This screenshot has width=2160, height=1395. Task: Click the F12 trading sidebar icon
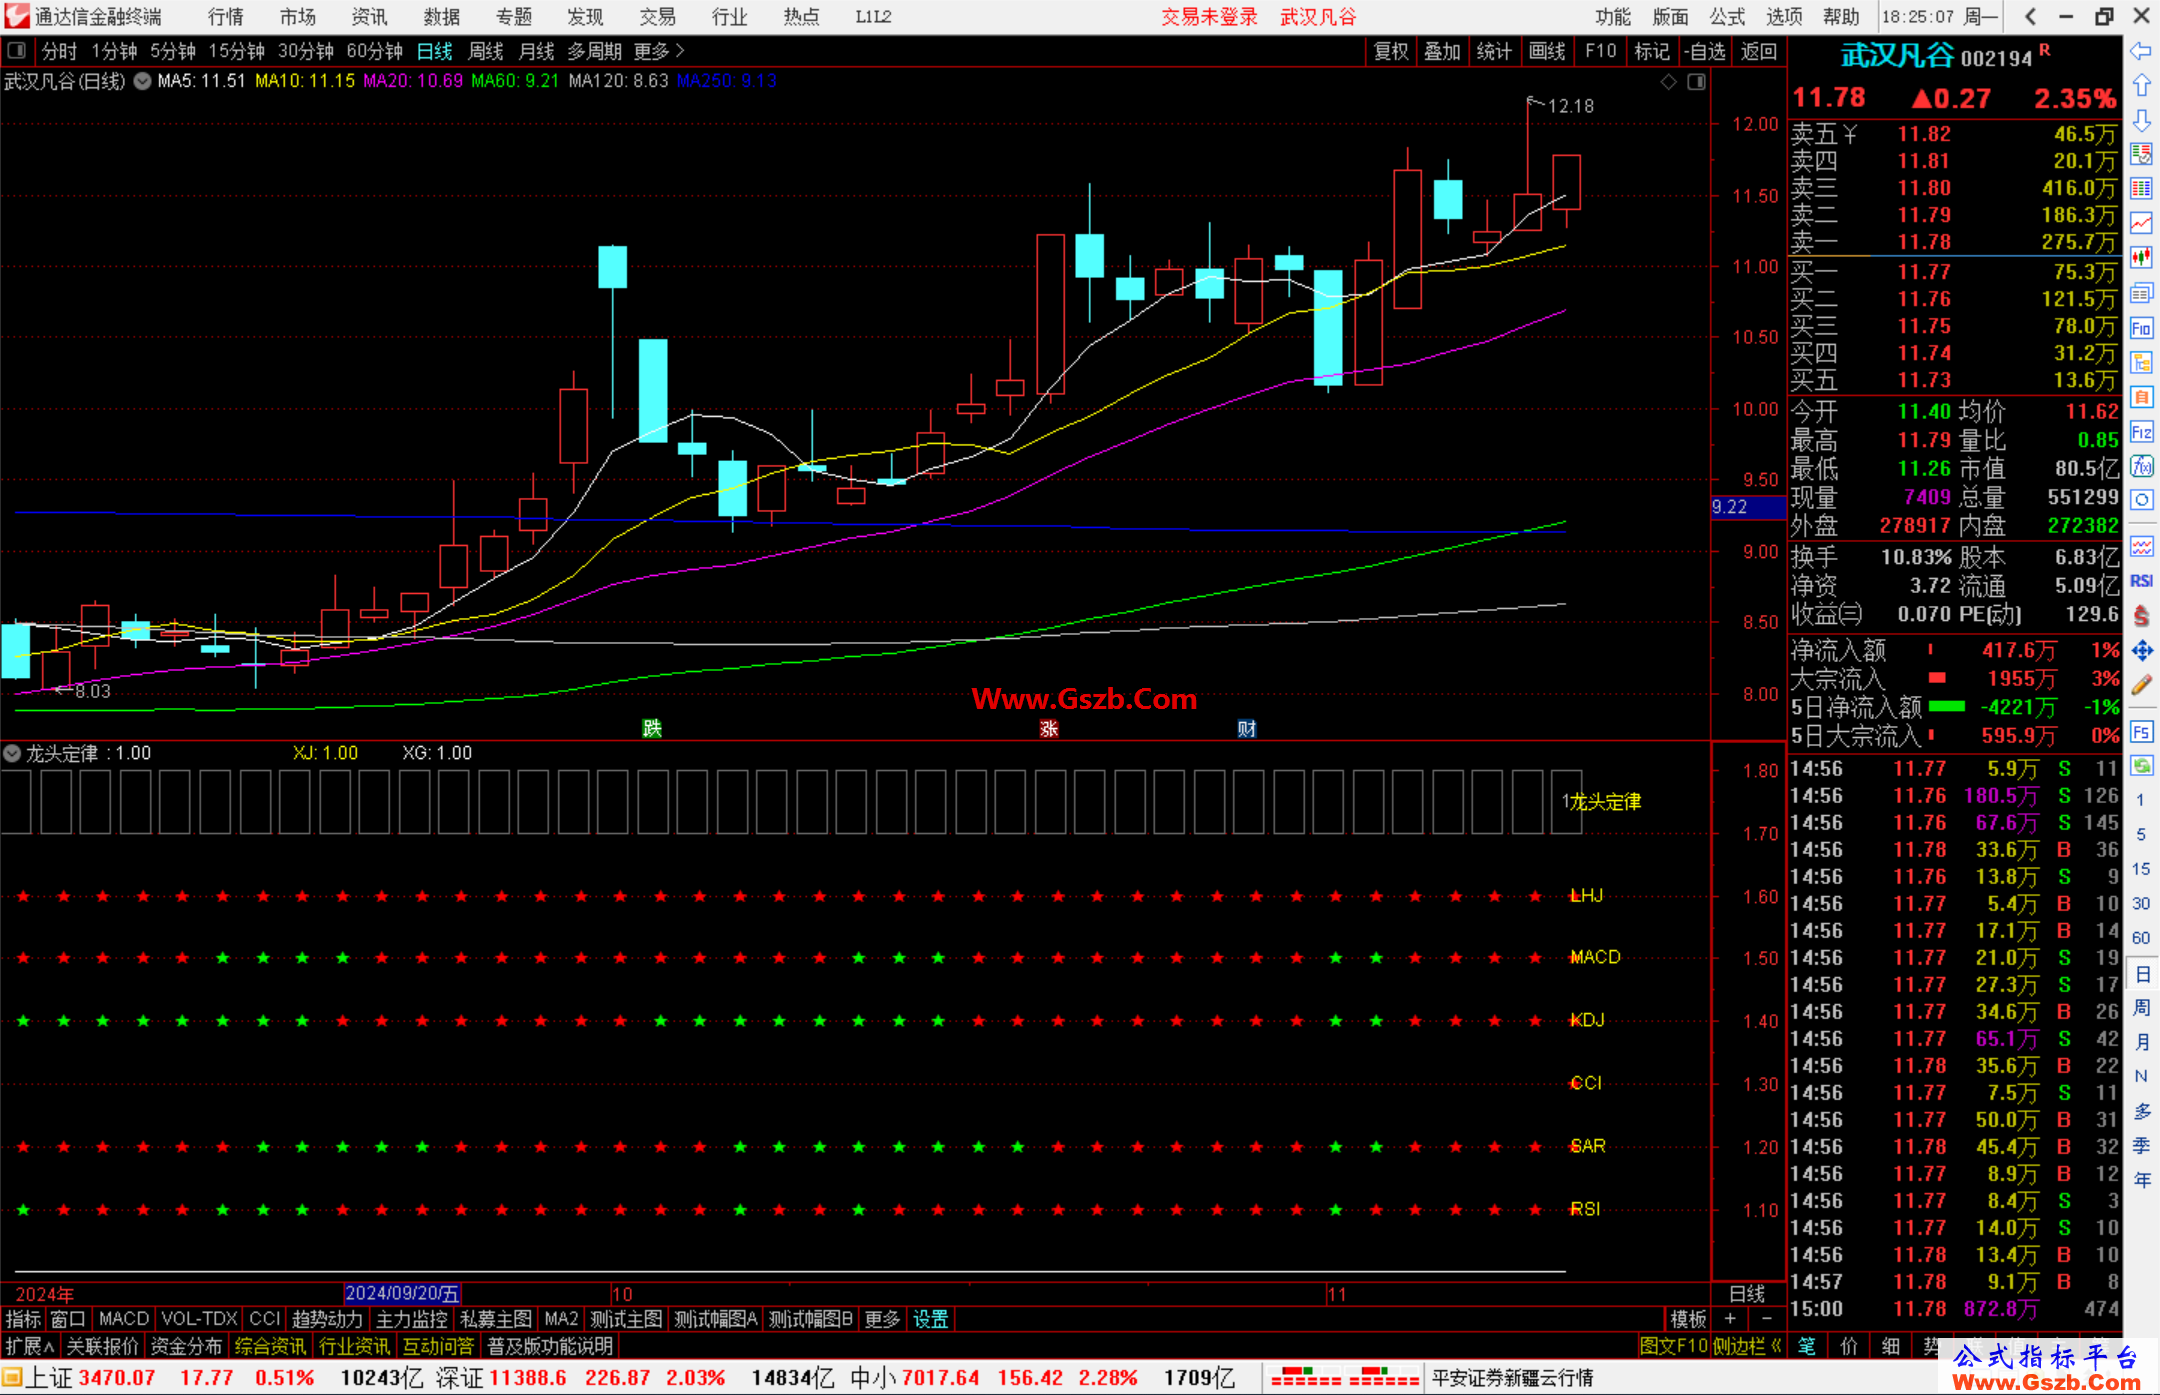[x=2141, y=432]
